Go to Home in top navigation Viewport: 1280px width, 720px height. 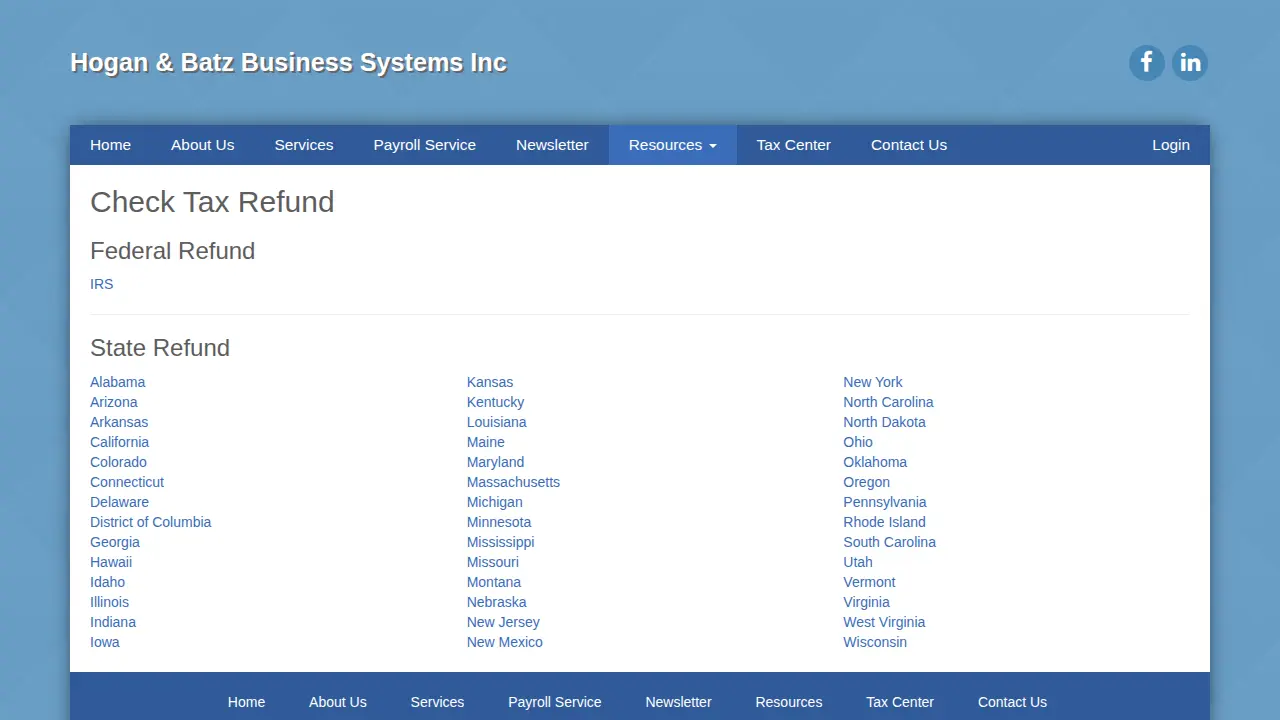(110, 145)
